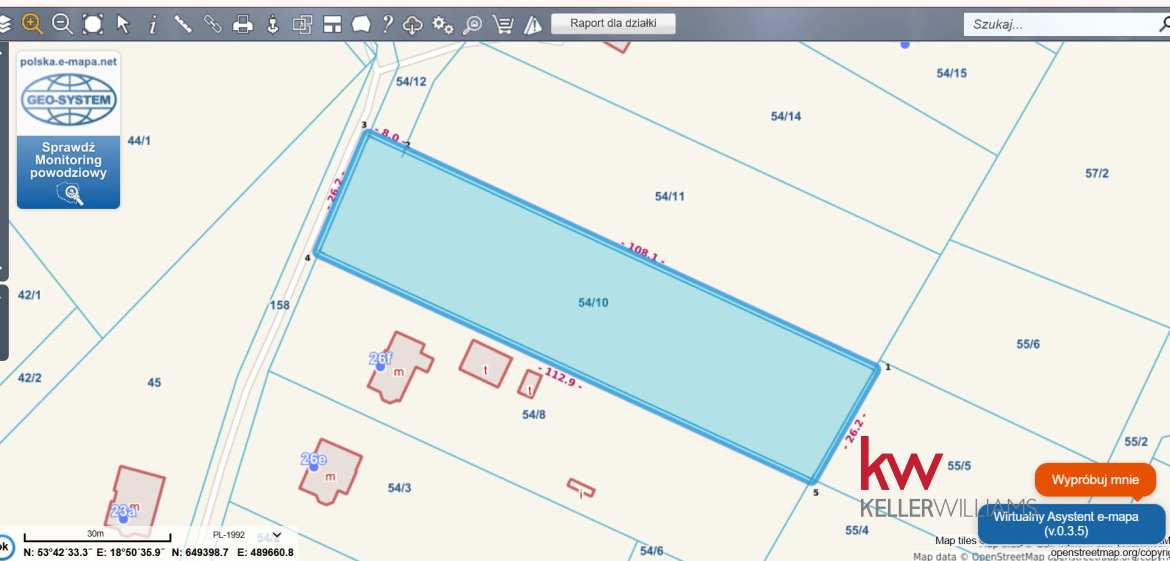1170x561 pixels.
Task: Click the cloud download icon
Action: click(413, 24)
